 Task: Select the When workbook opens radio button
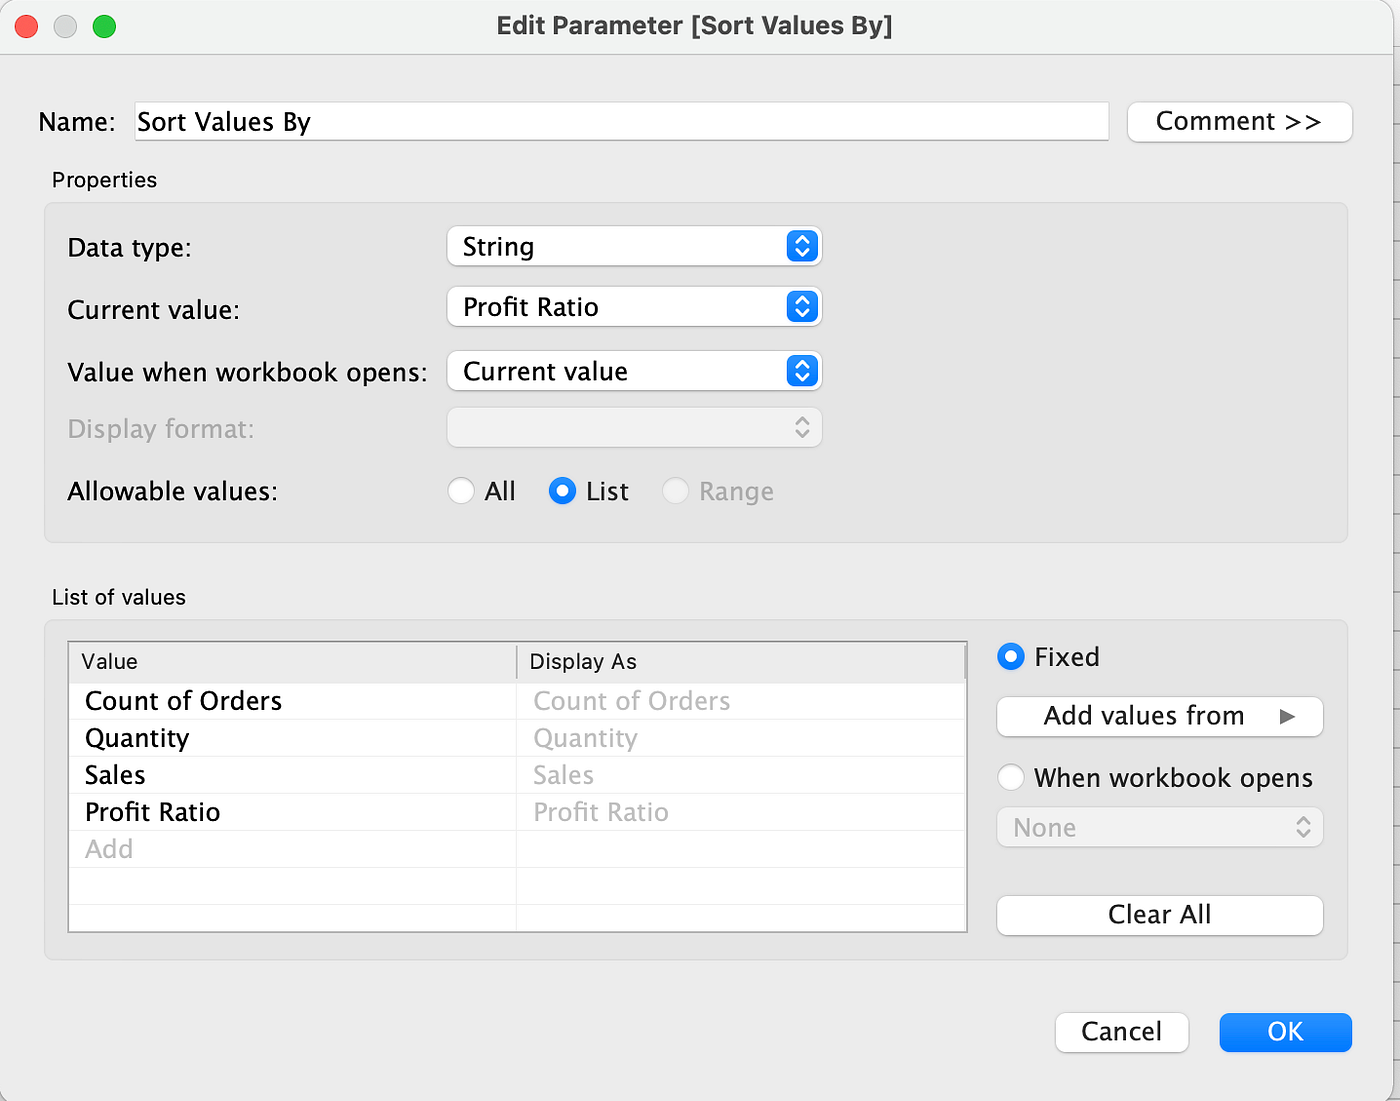[x=1010, y=777]
